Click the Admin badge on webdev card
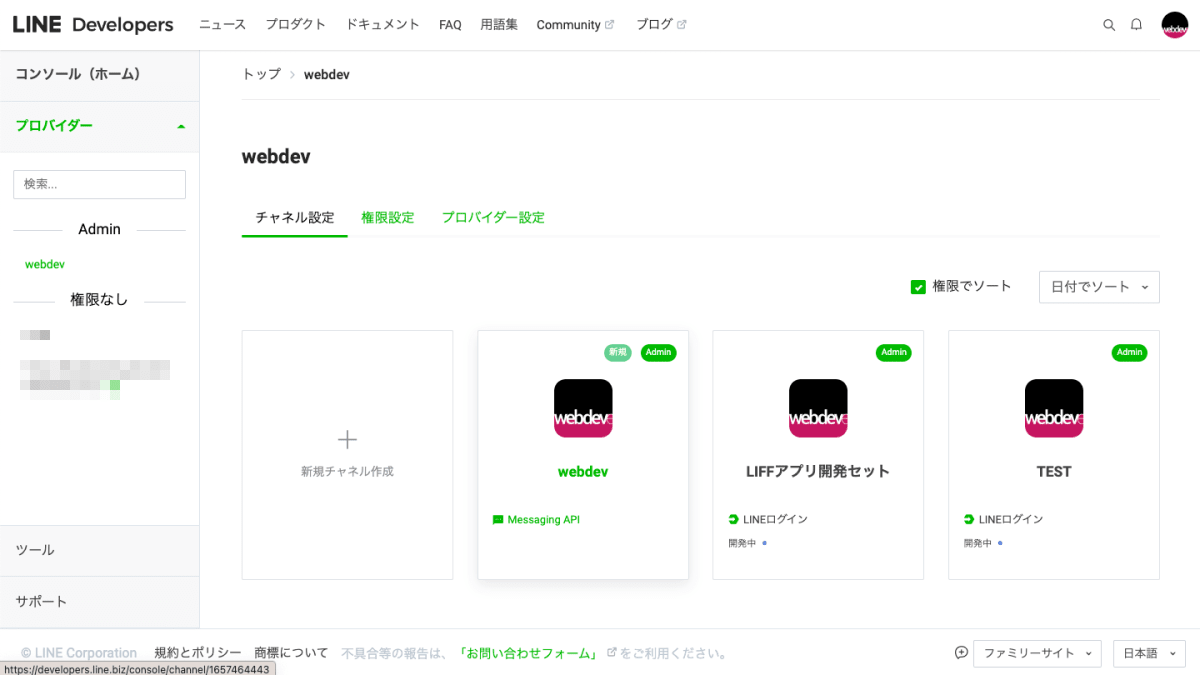 coord(658,352)
